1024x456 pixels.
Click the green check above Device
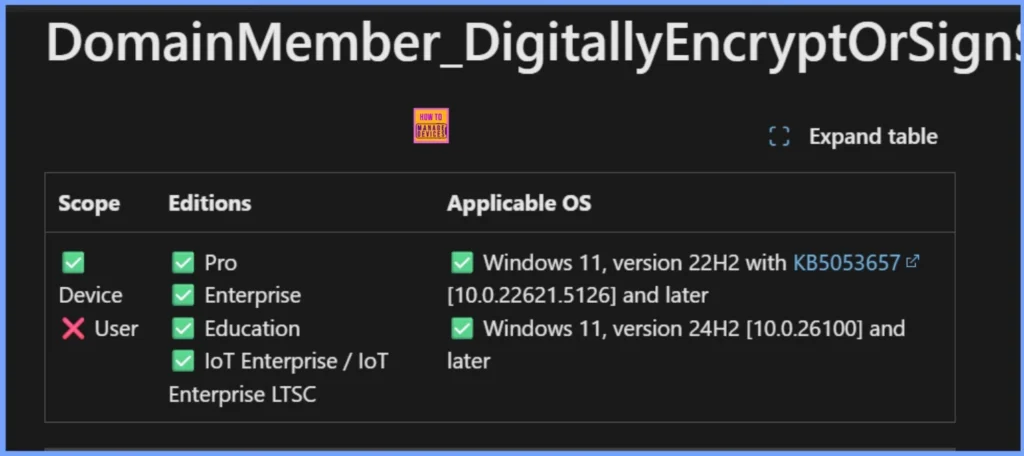coord(73,263)
